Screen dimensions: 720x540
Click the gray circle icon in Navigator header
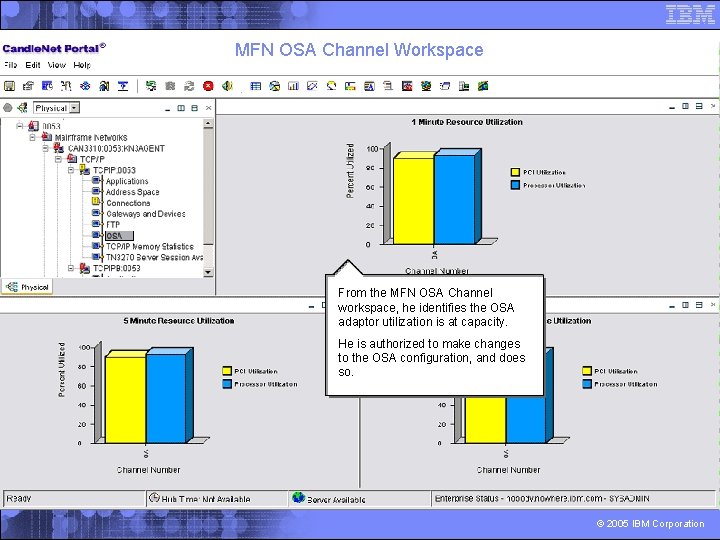tap(7, 108)
